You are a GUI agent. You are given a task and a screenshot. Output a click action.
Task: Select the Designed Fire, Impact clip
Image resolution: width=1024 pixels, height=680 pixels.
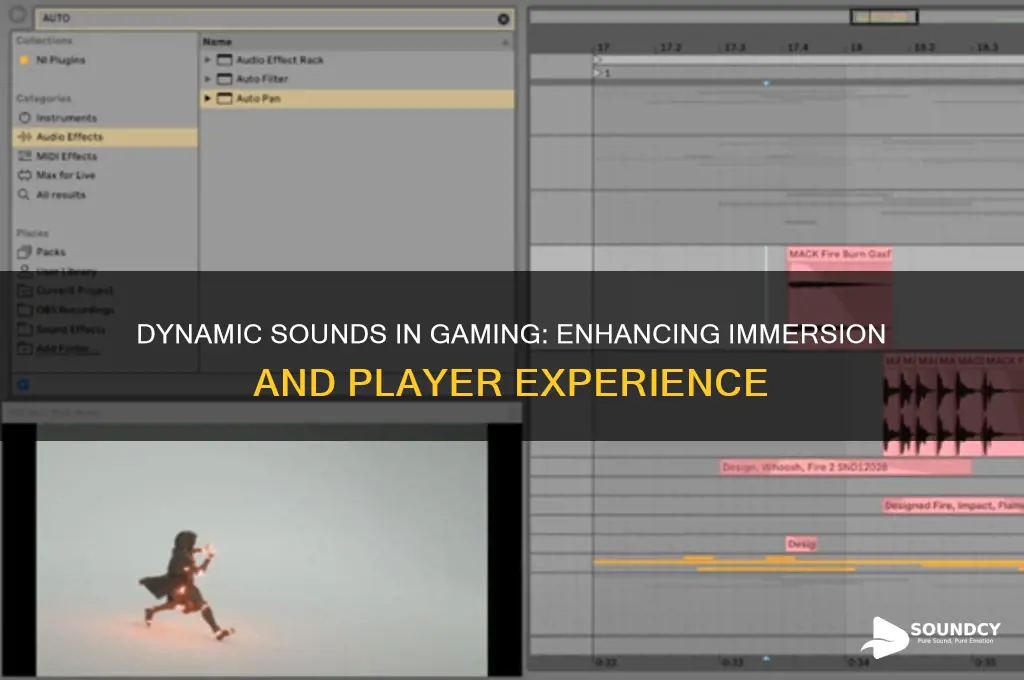pyautogui.click(x=953, y=505)
